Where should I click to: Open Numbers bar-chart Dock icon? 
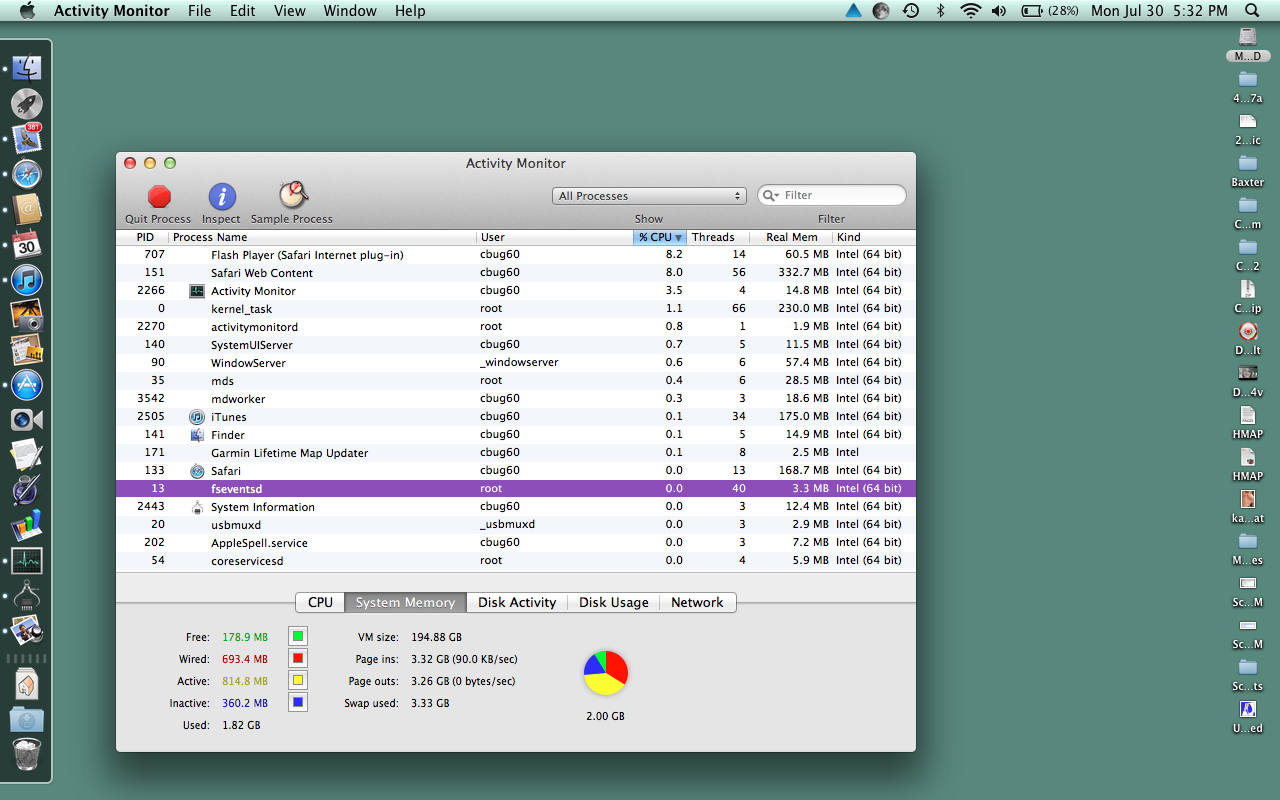[x=27, y=524]
